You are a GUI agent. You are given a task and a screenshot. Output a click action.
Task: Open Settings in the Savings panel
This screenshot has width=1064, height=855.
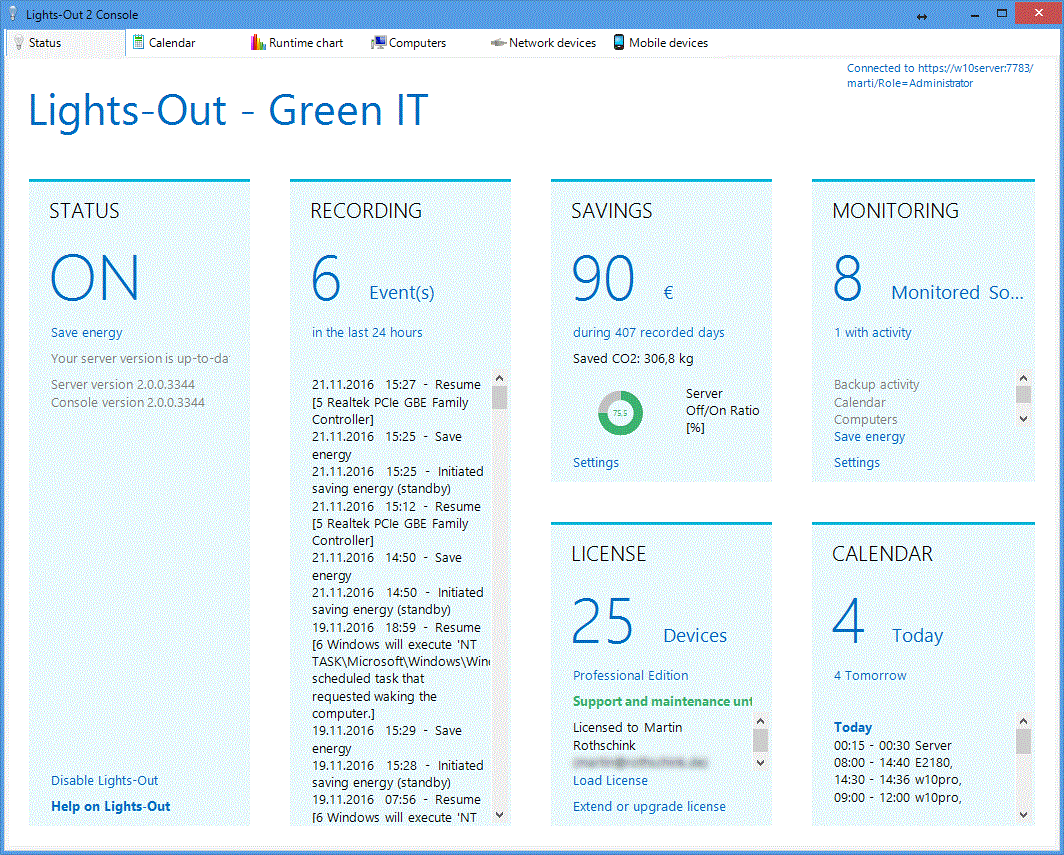(x=596, y=462)
